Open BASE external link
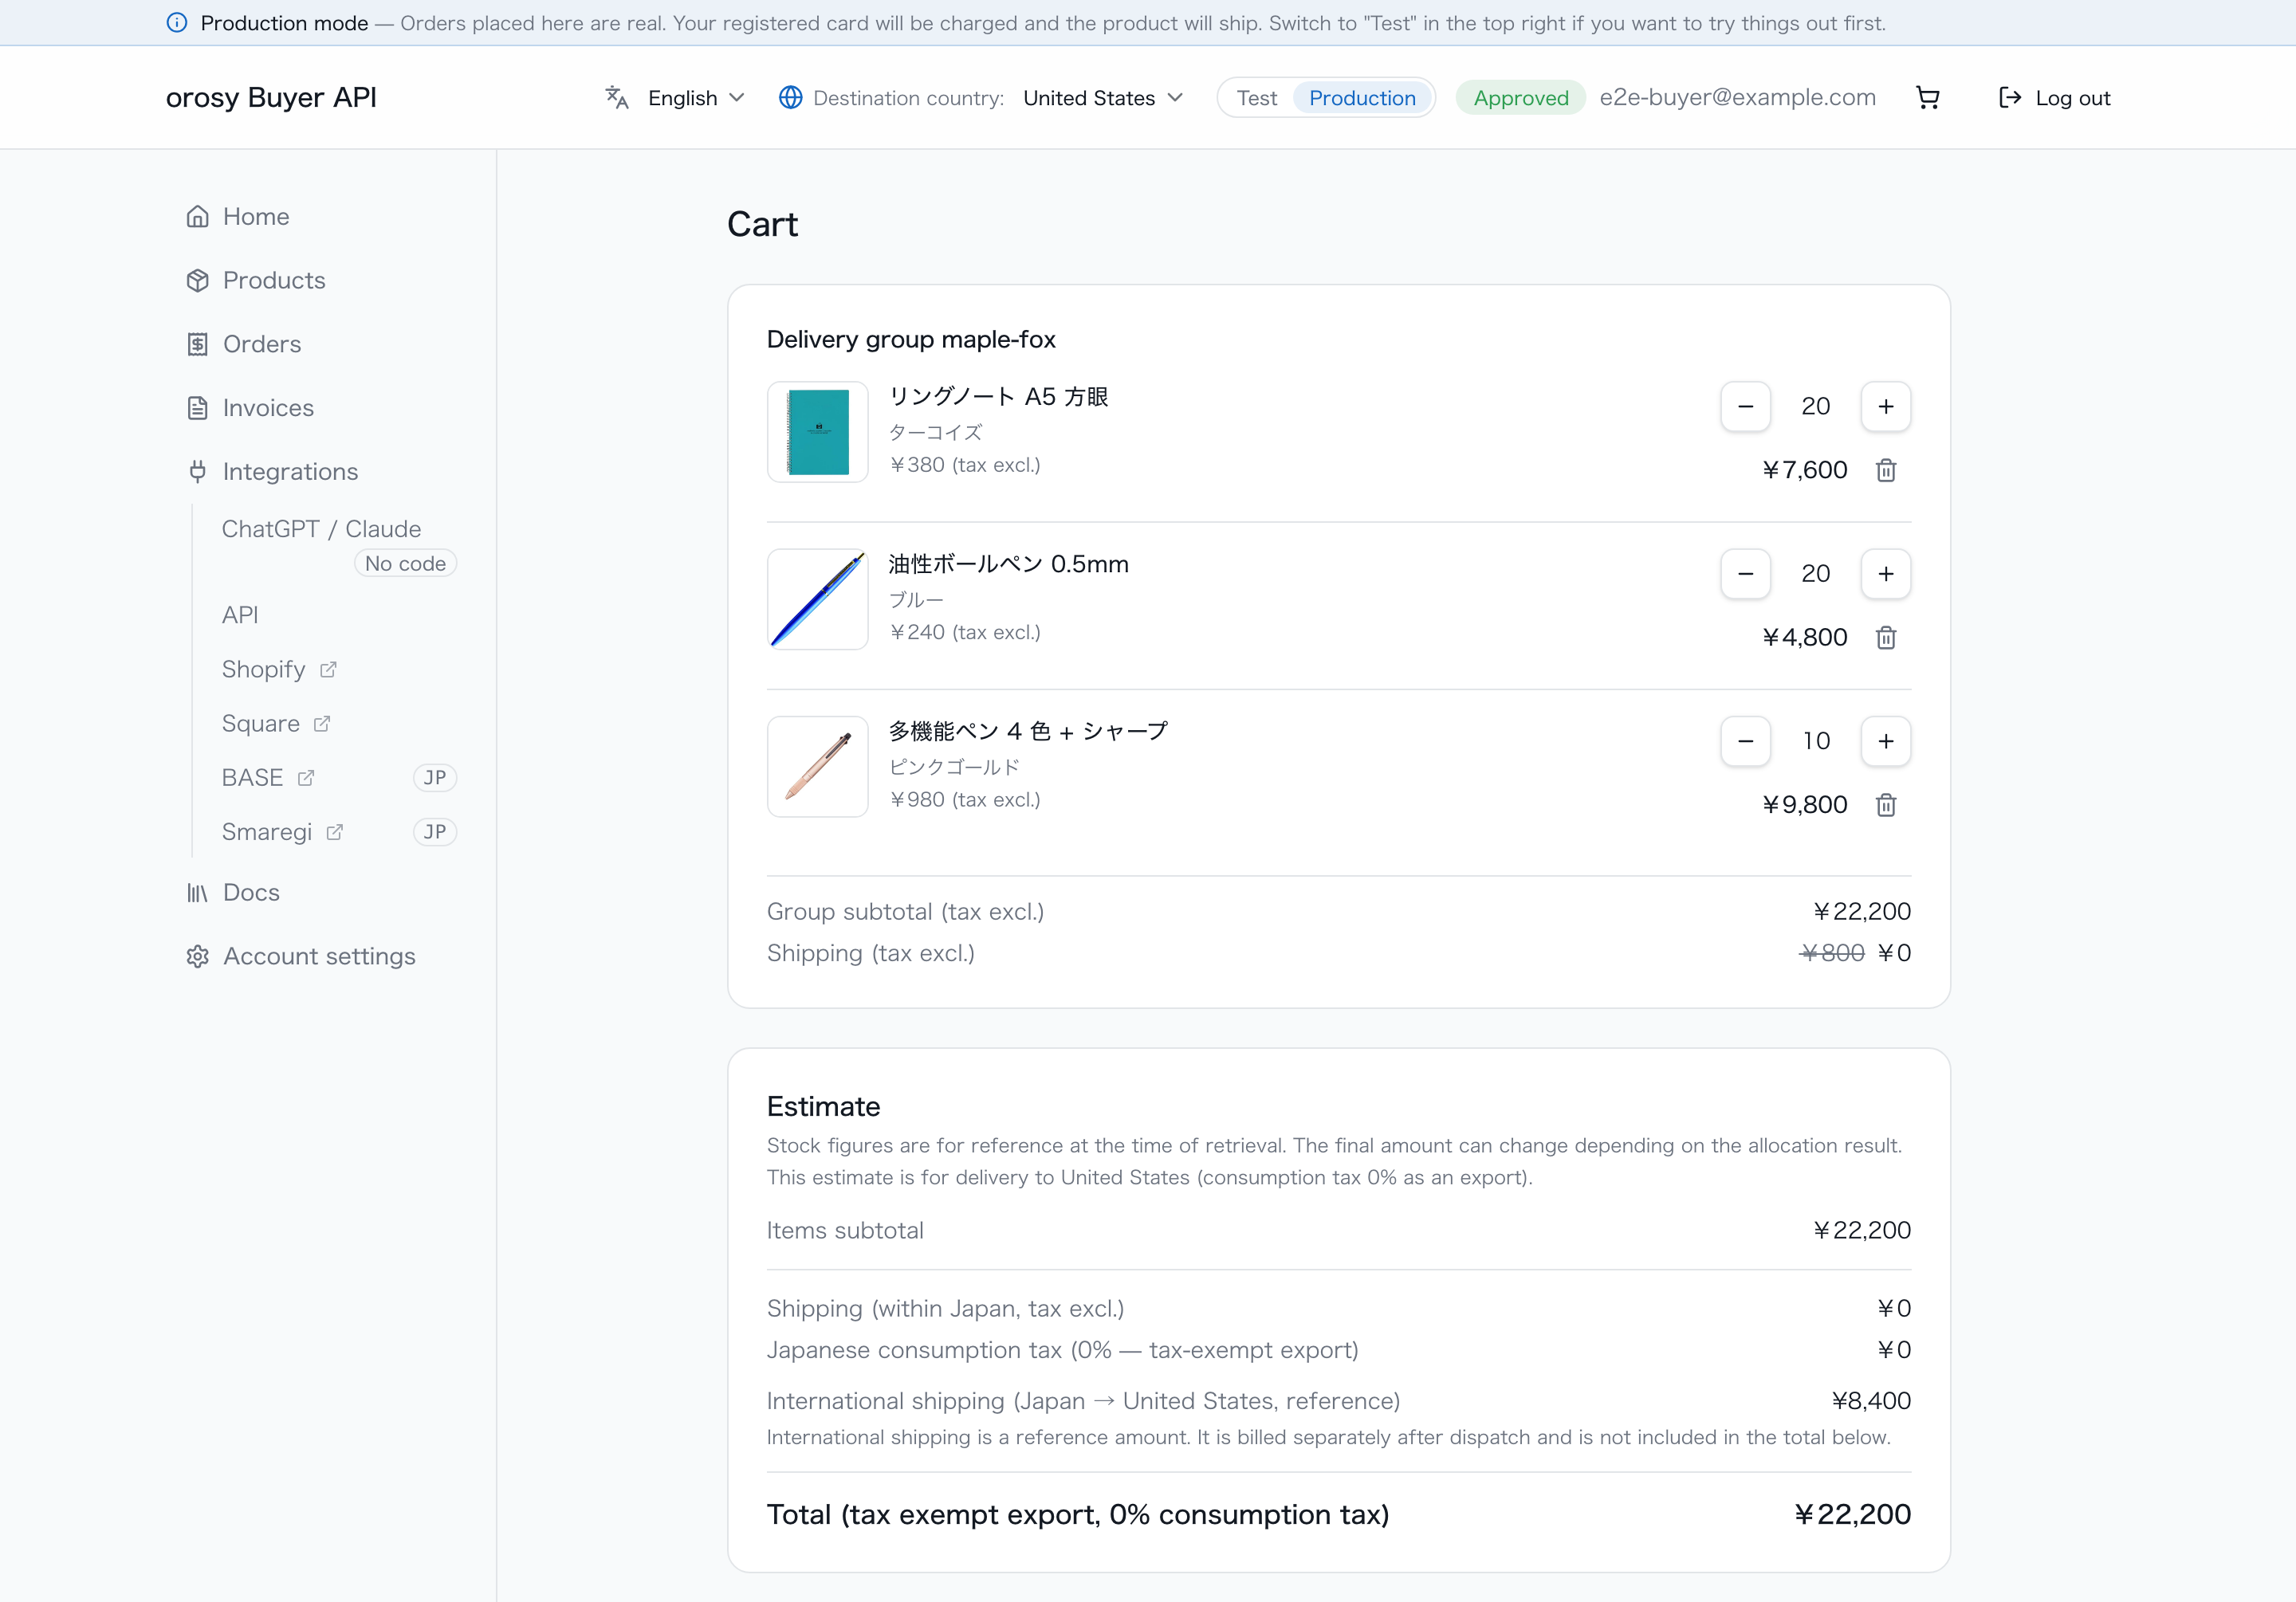Viewport: 2296px width, 1602px height. pos(268,778)
